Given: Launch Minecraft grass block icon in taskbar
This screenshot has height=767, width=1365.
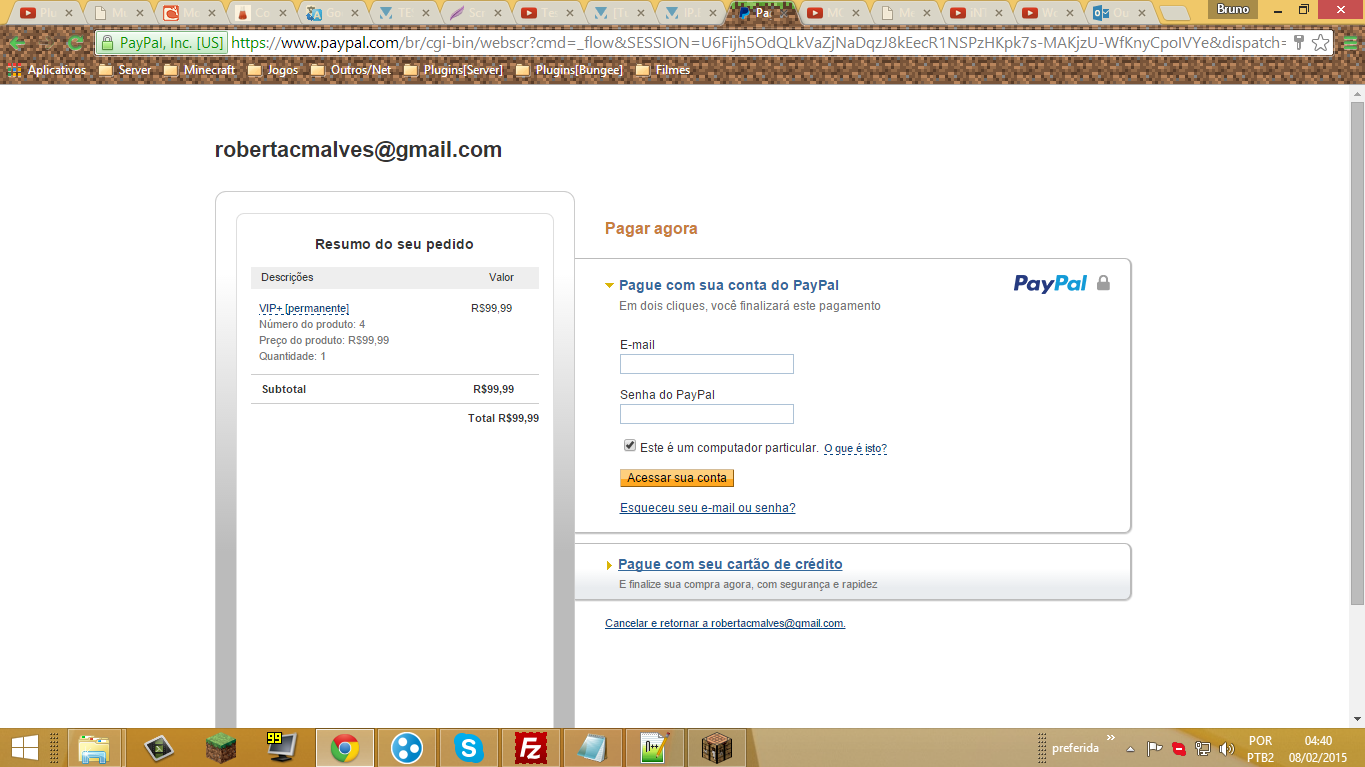Looking at the screenshot, I should (221, 748).
